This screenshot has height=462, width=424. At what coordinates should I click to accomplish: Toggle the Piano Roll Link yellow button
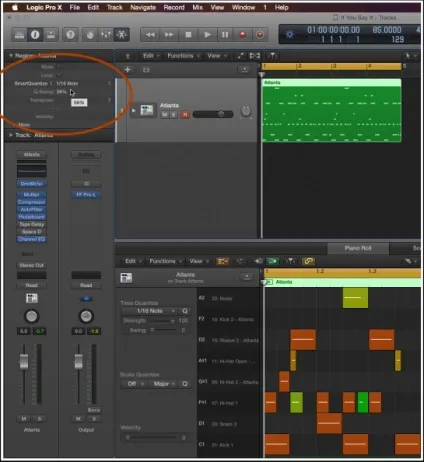[308, 261]
